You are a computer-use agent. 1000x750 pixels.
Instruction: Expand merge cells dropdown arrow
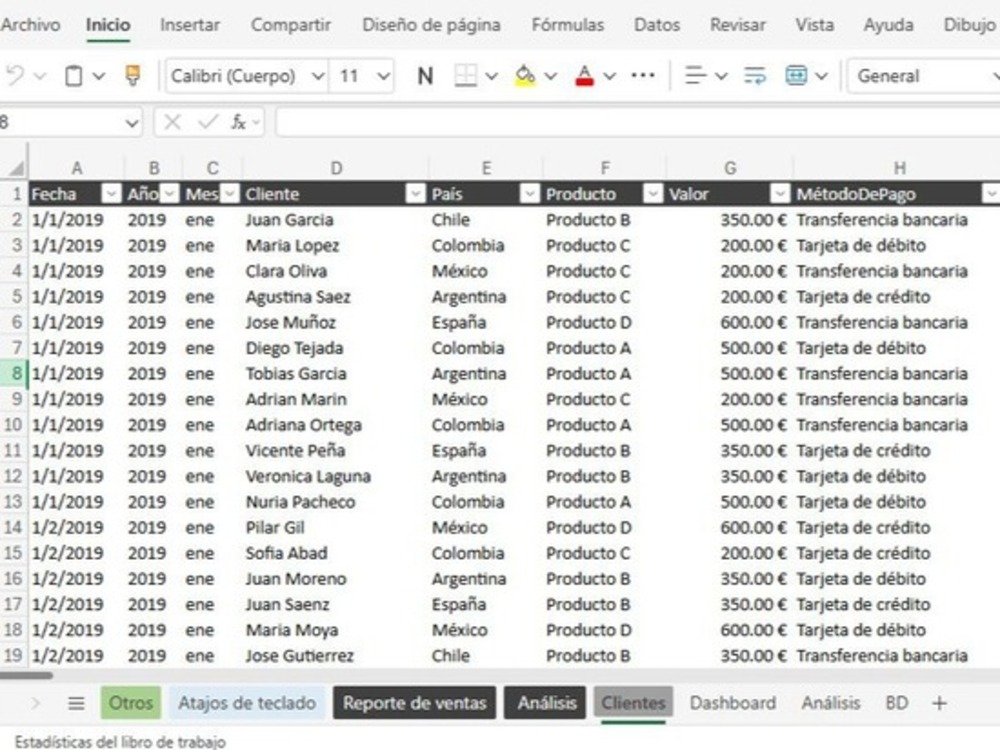point(821,77)
